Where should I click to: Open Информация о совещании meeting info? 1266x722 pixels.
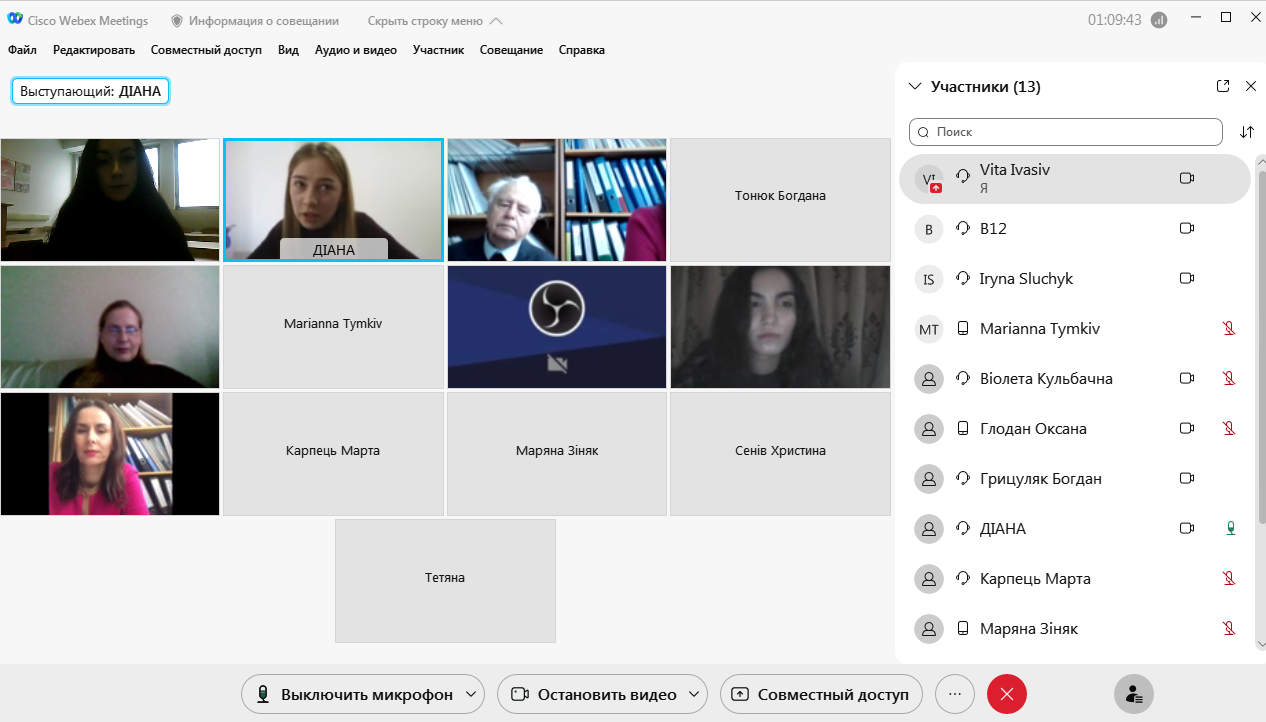point(255,21)
